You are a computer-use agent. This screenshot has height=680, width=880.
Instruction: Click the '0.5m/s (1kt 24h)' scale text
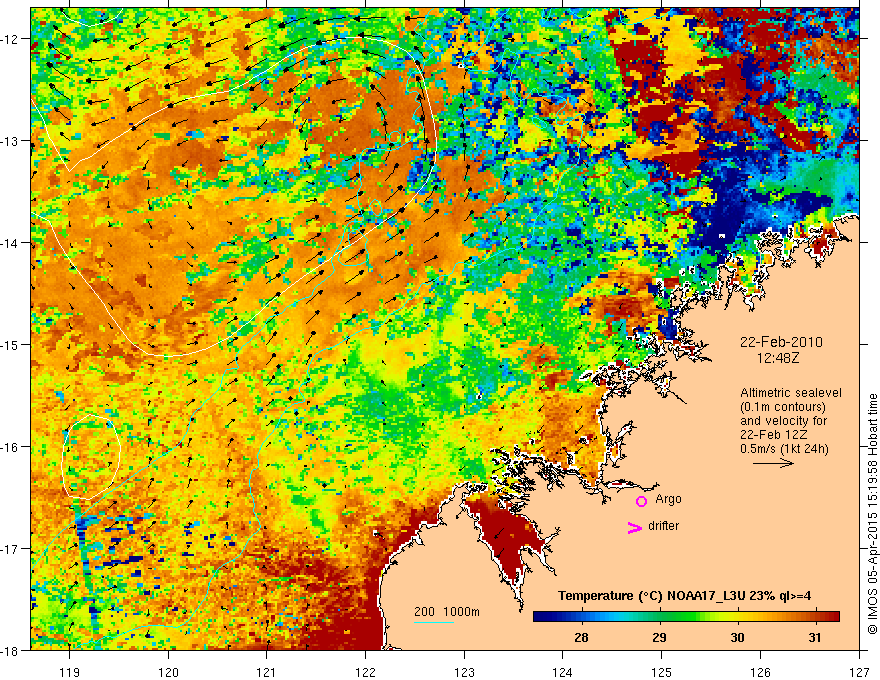(784, 449)
